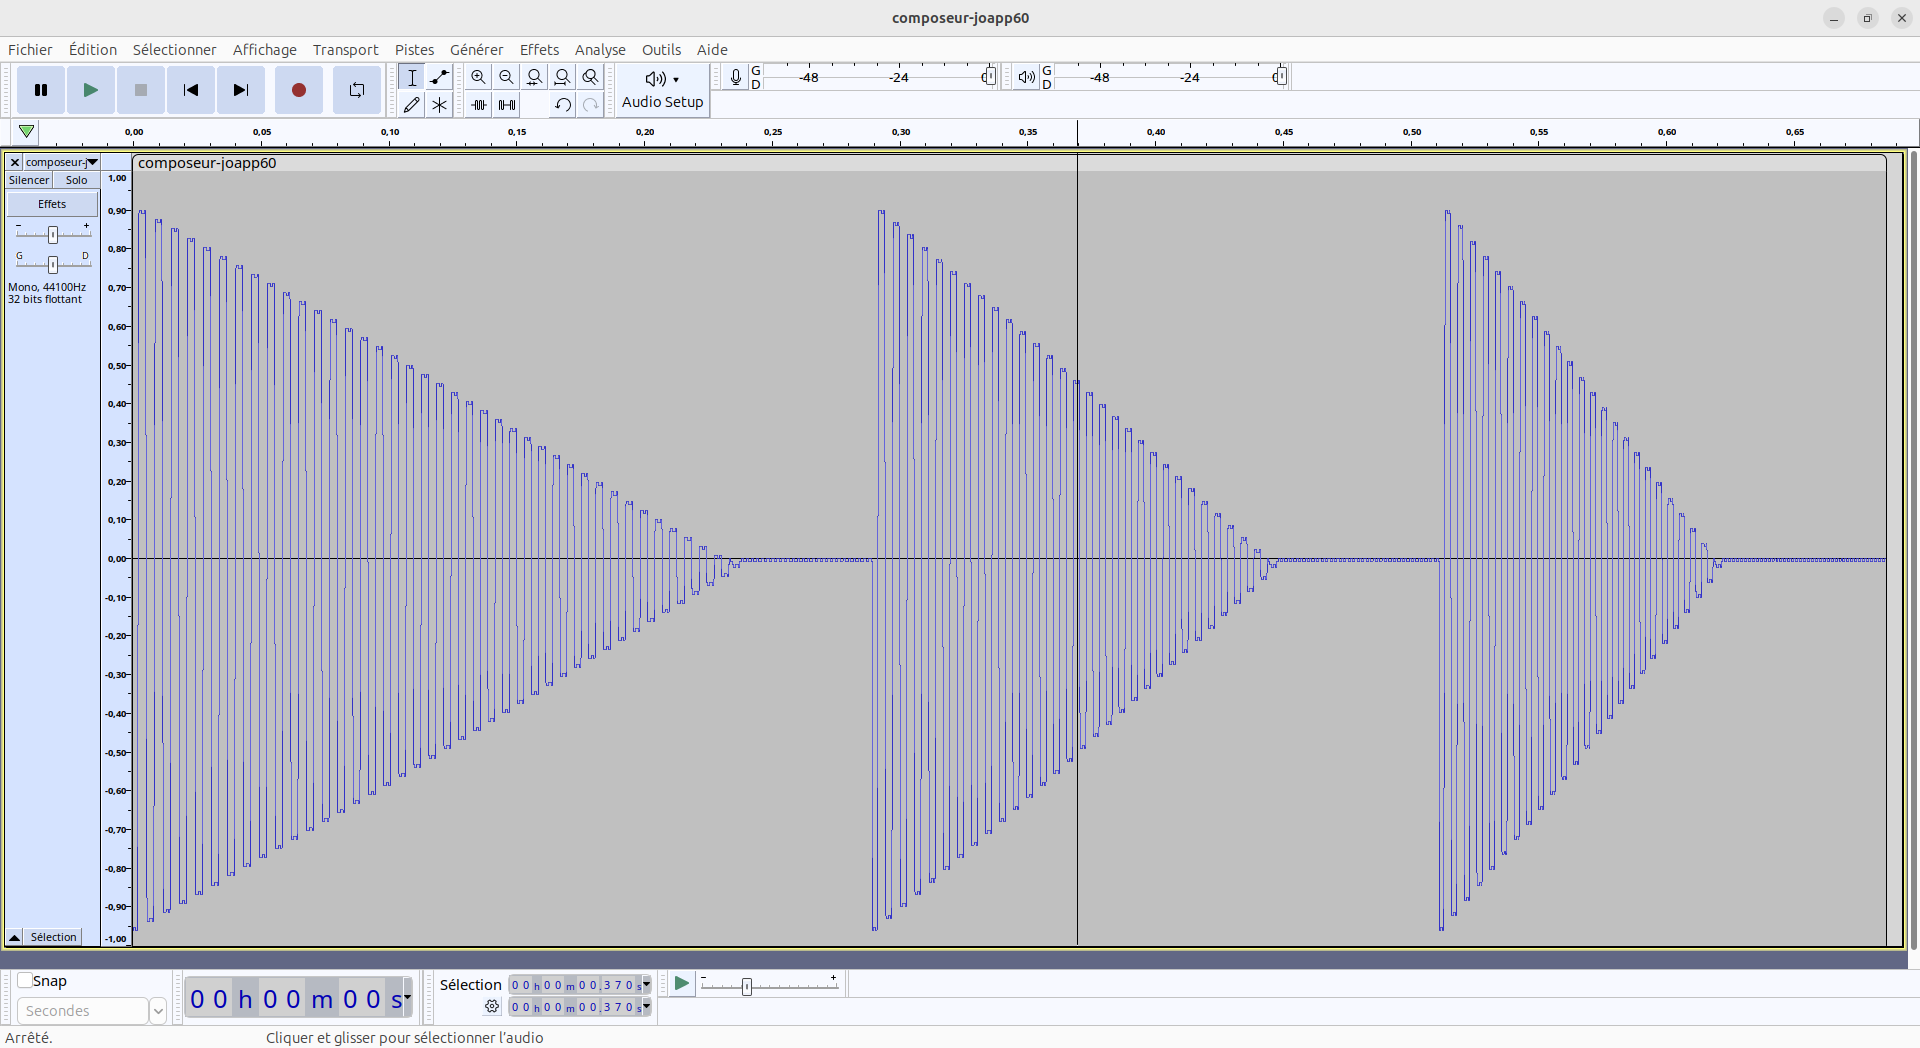The width and height of the screenshot is (1920, 1048).
Task: Enable the Snap checkbox
Action: (x=26, y=981)
